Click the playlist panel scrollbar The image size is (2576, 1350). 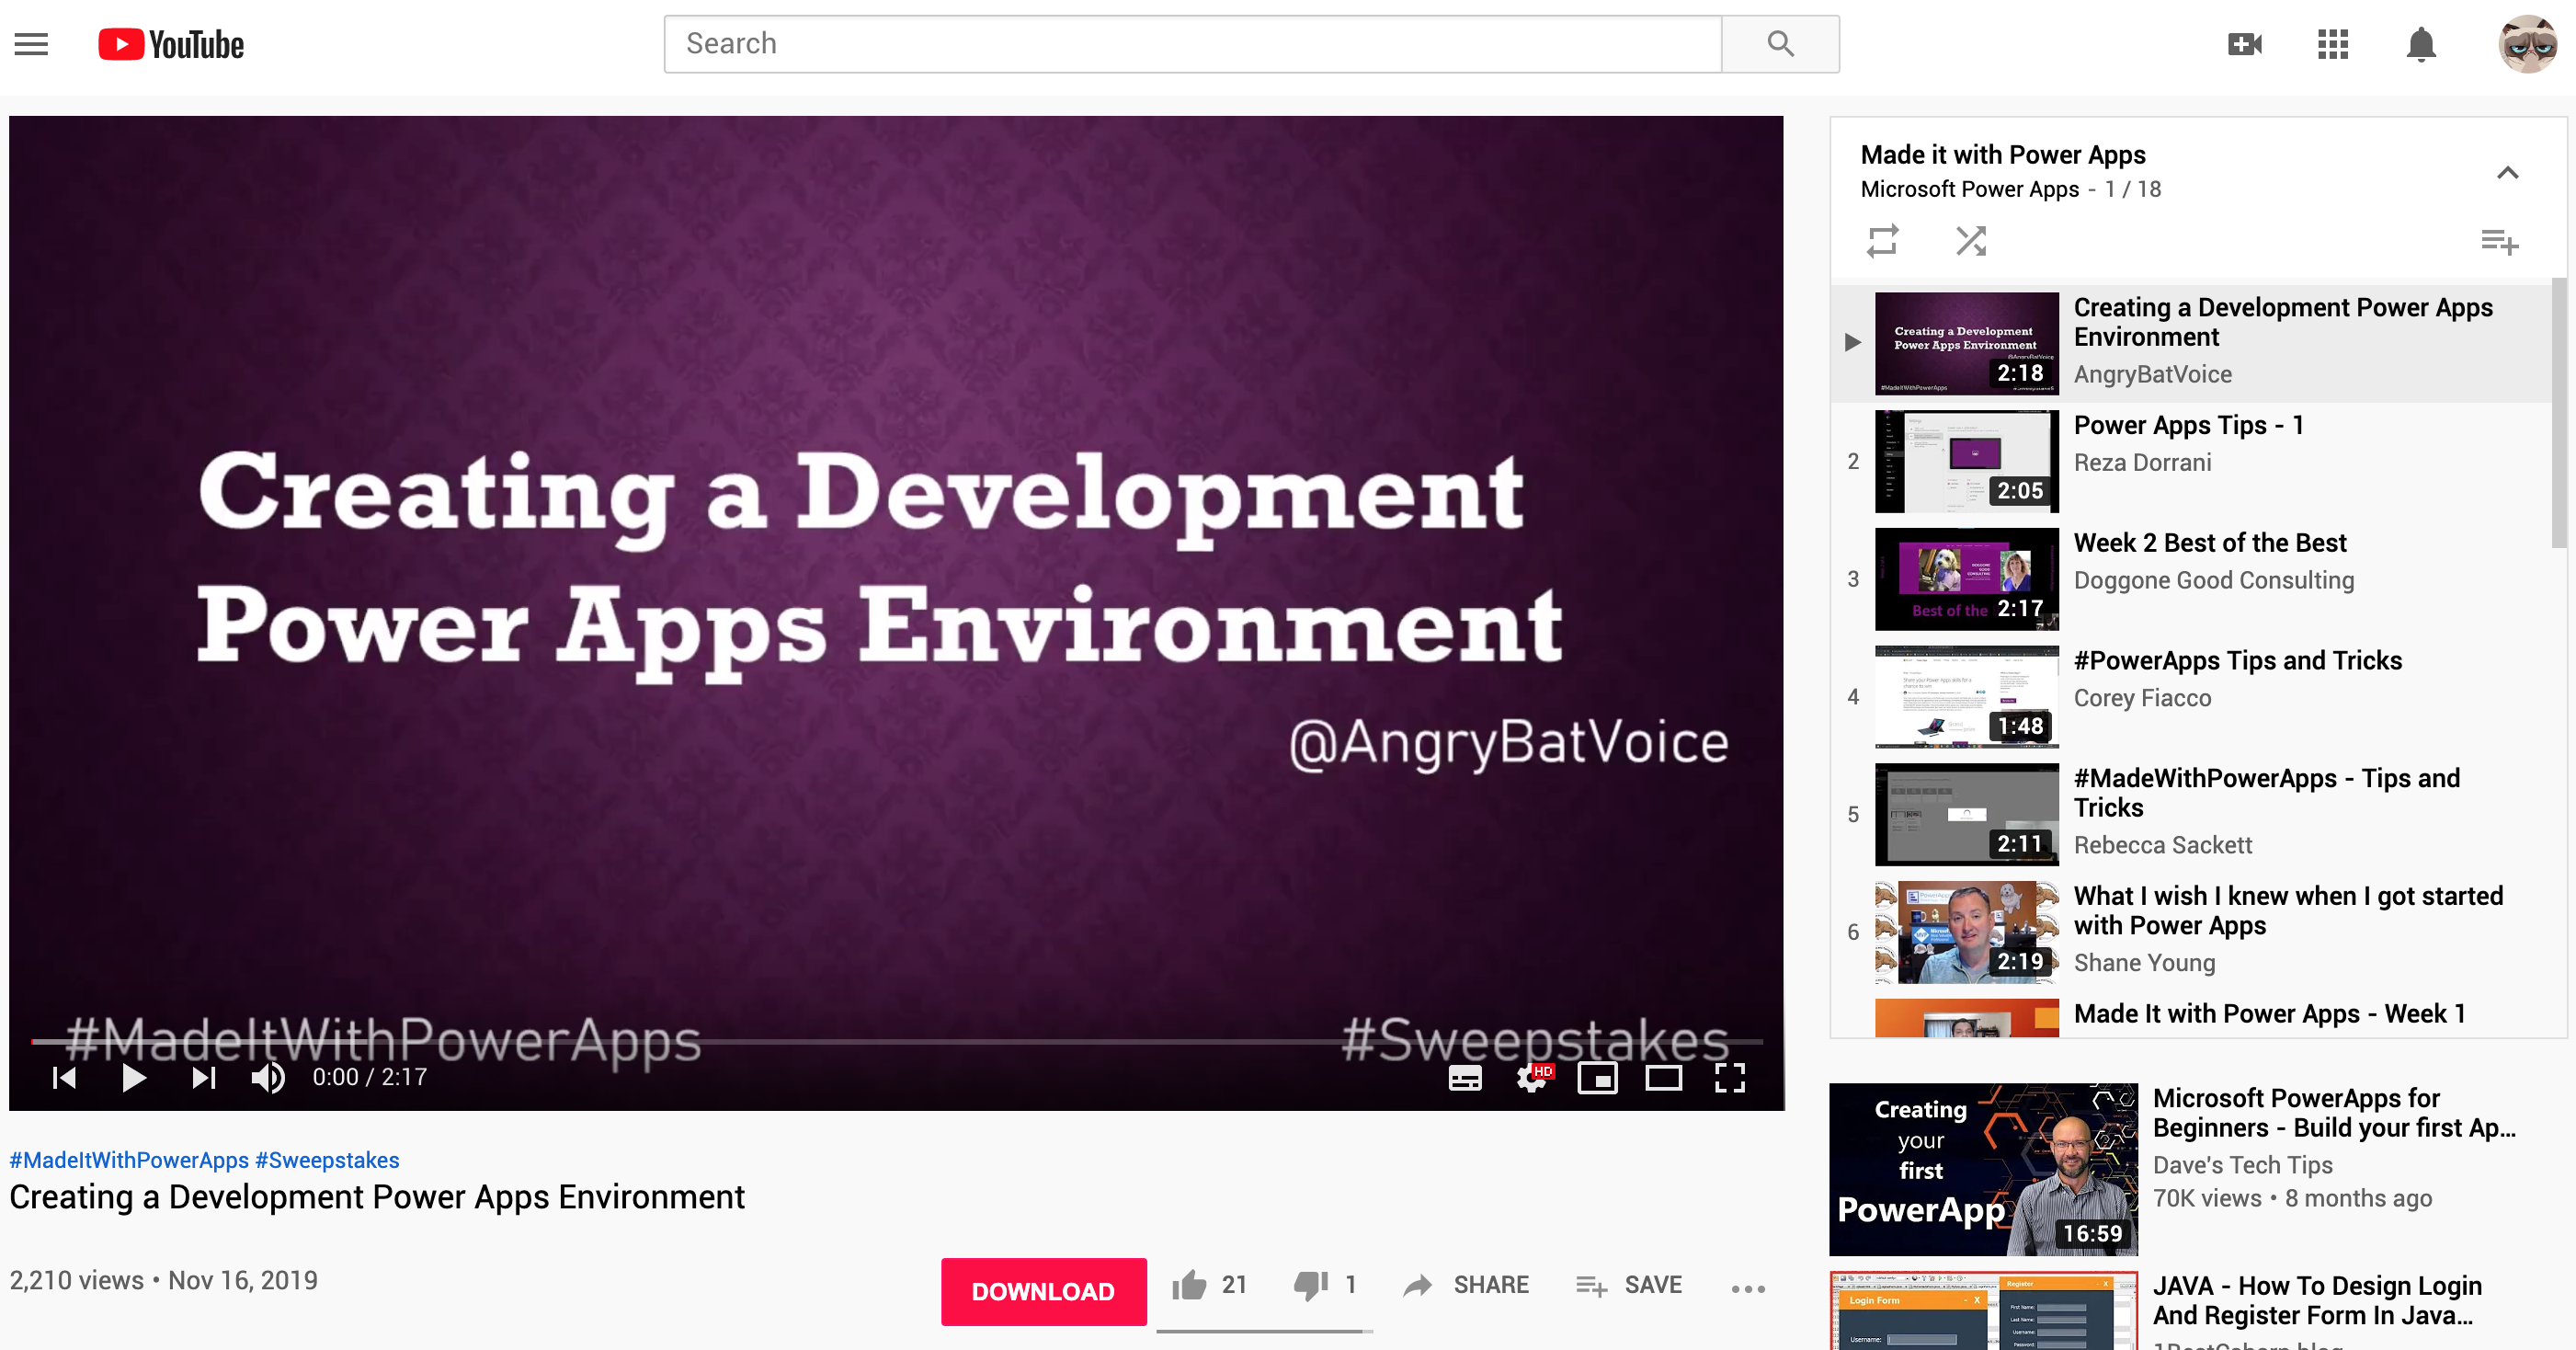(x=2559, y=412)
